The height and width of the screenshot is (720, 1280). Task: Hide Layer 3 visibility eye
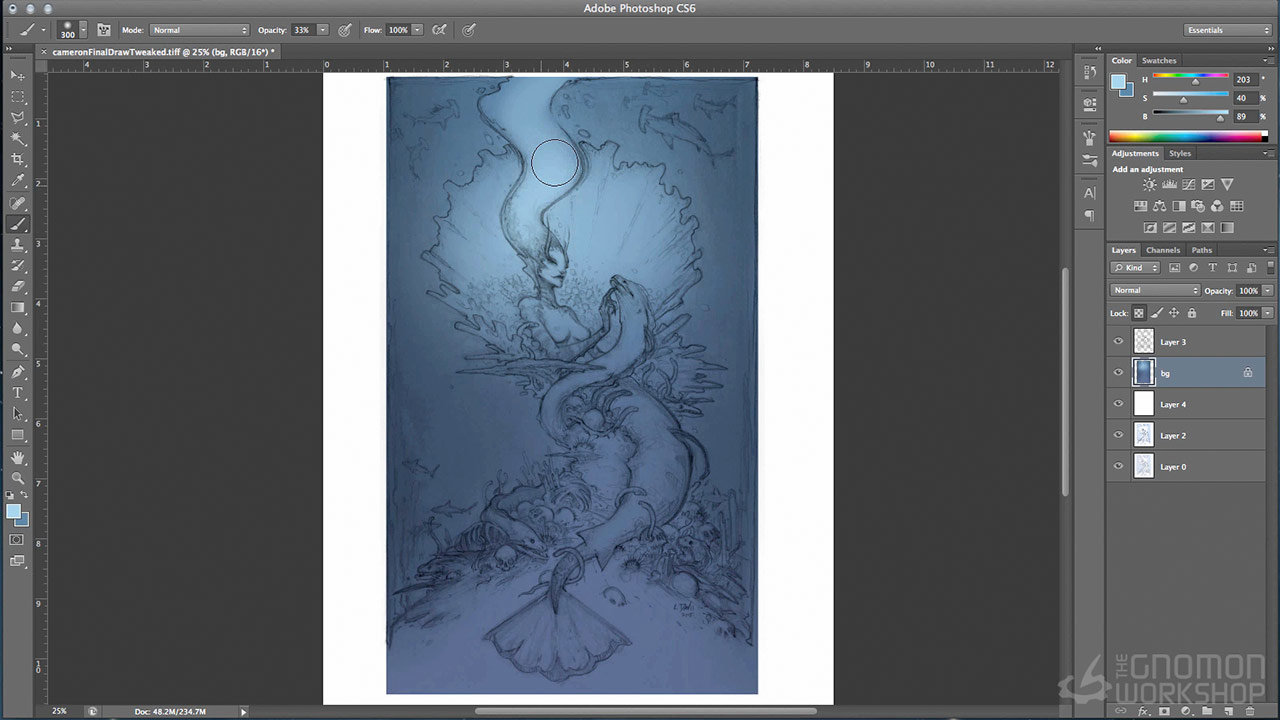[1118, 342]
